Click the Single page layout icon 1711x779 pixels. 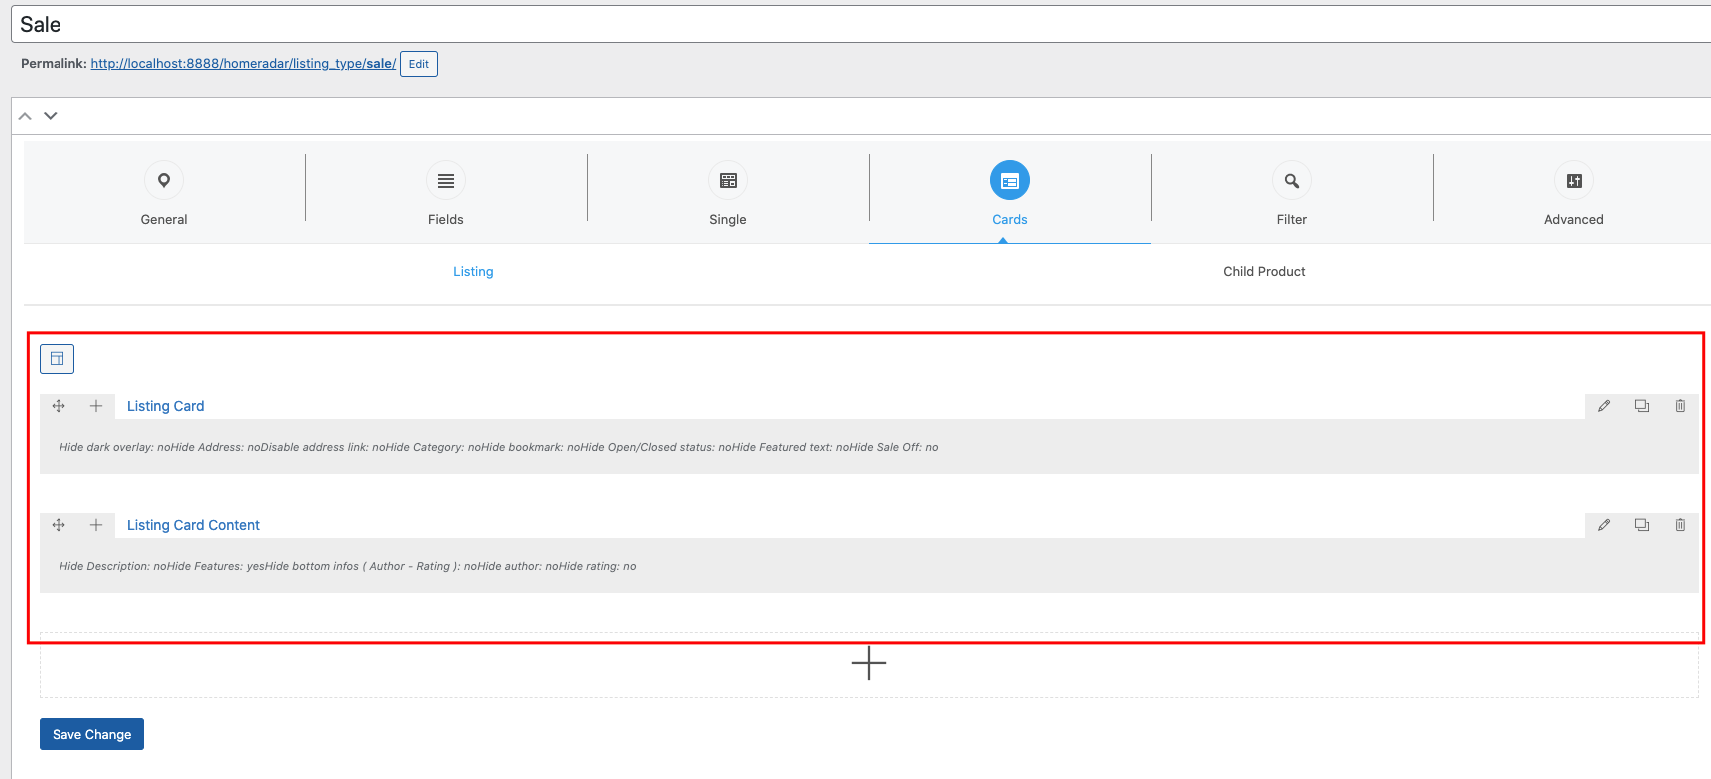tap(728, 181)
